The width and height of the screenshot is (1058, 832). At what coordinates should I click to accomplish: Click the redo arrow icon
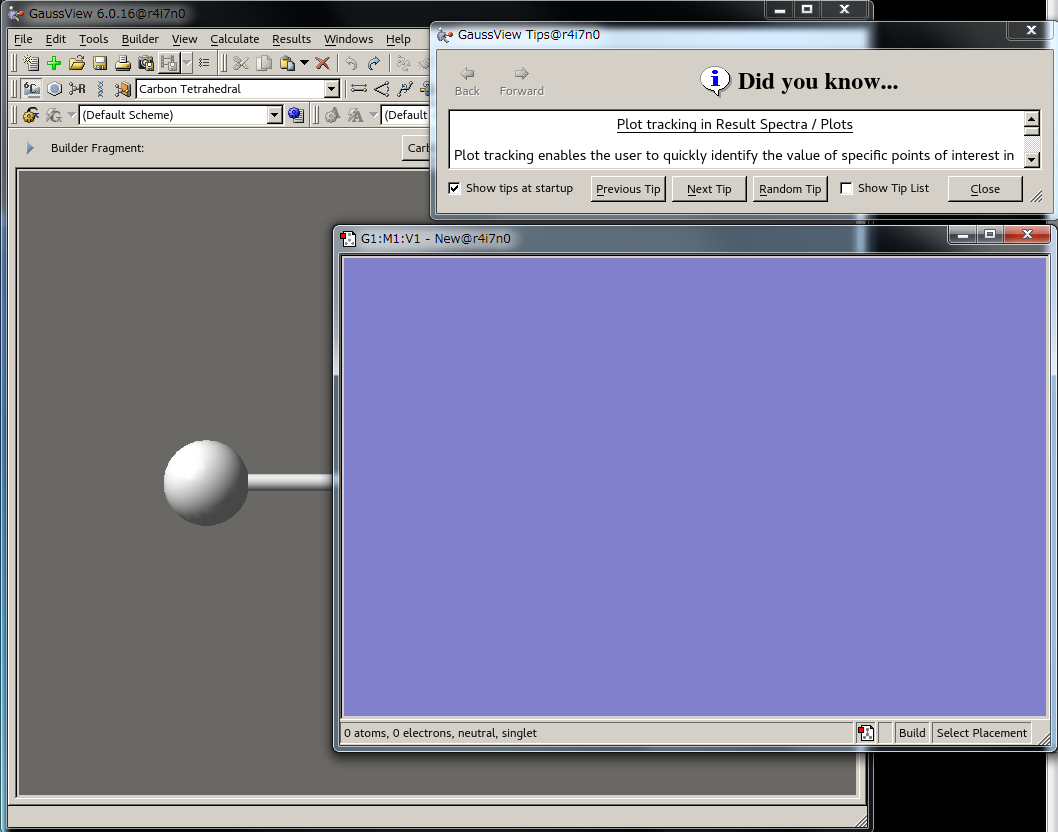coord(374,63)
